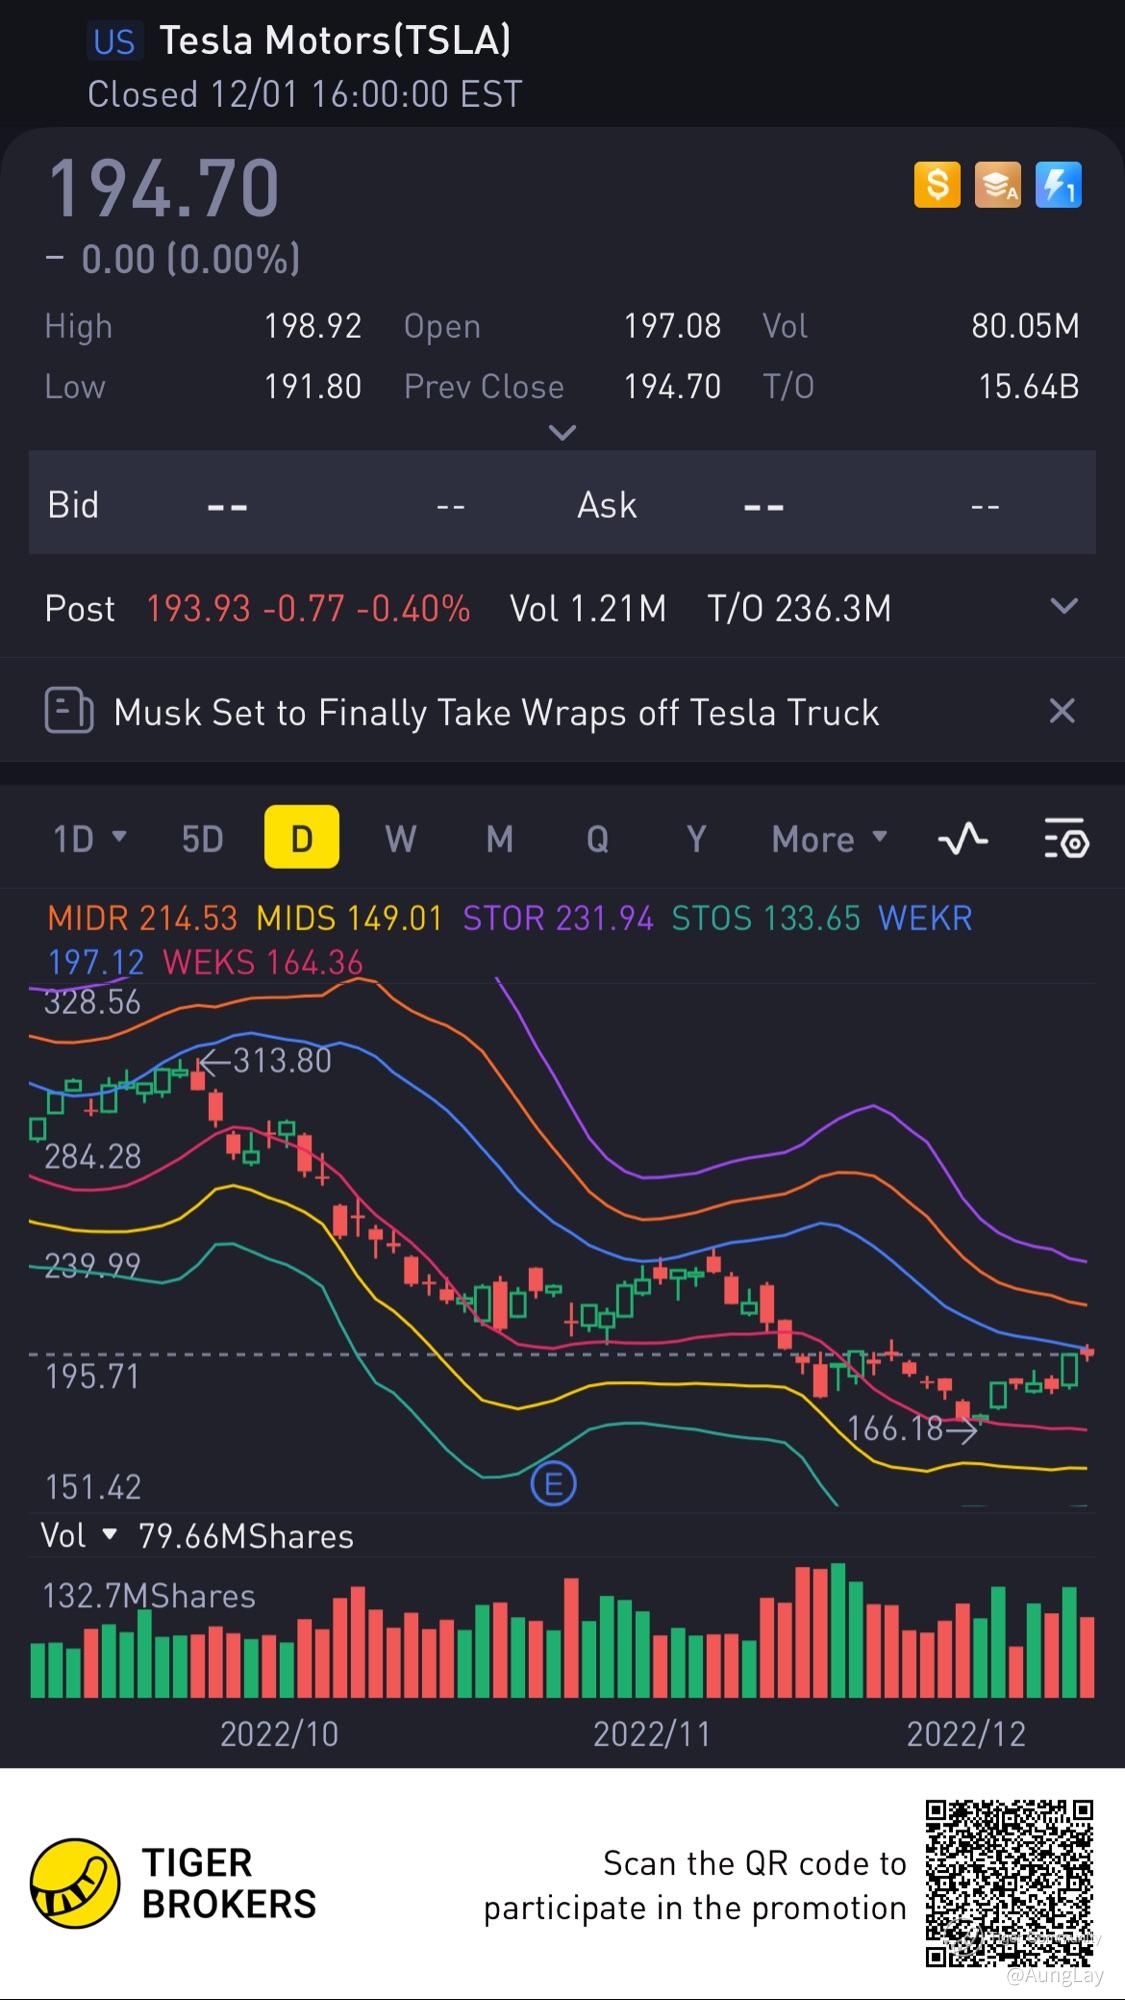This screenshot has width=1125, height=2000.
Task: Expand the Post market row chevron
Action: (x=1064, y=606)
